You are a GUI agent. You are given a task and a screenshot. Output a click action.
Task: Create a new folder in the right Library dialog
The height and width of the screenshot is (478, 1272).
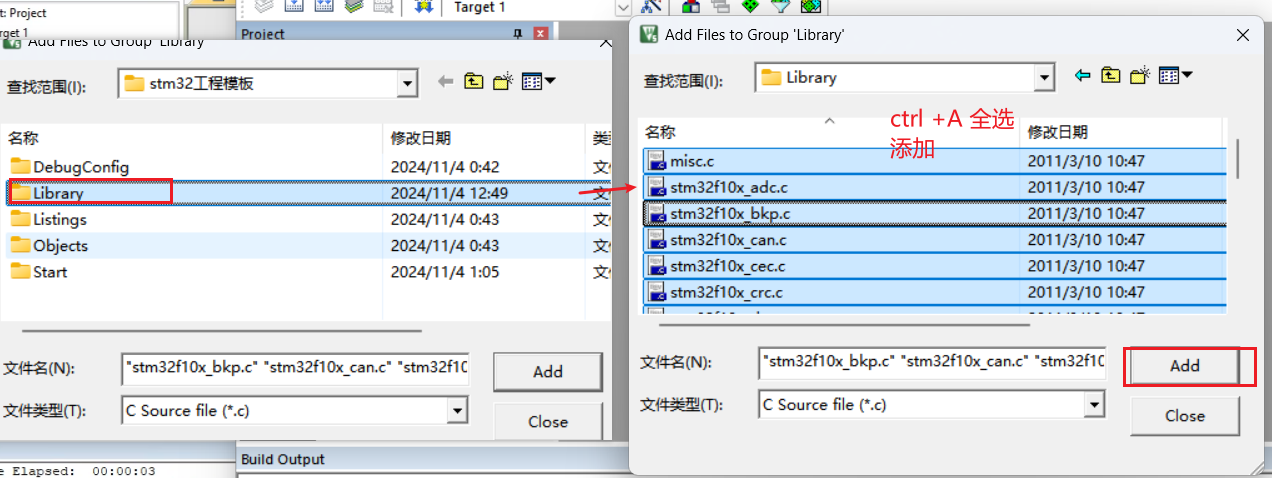tap(1140, 75)
